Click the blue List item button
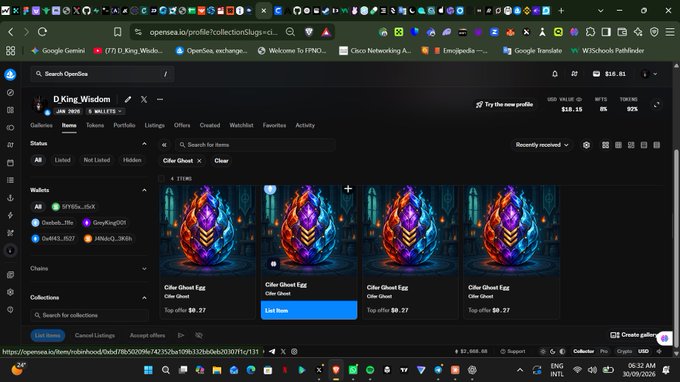Viewport: 680px width, 382px height. (309, 310)
